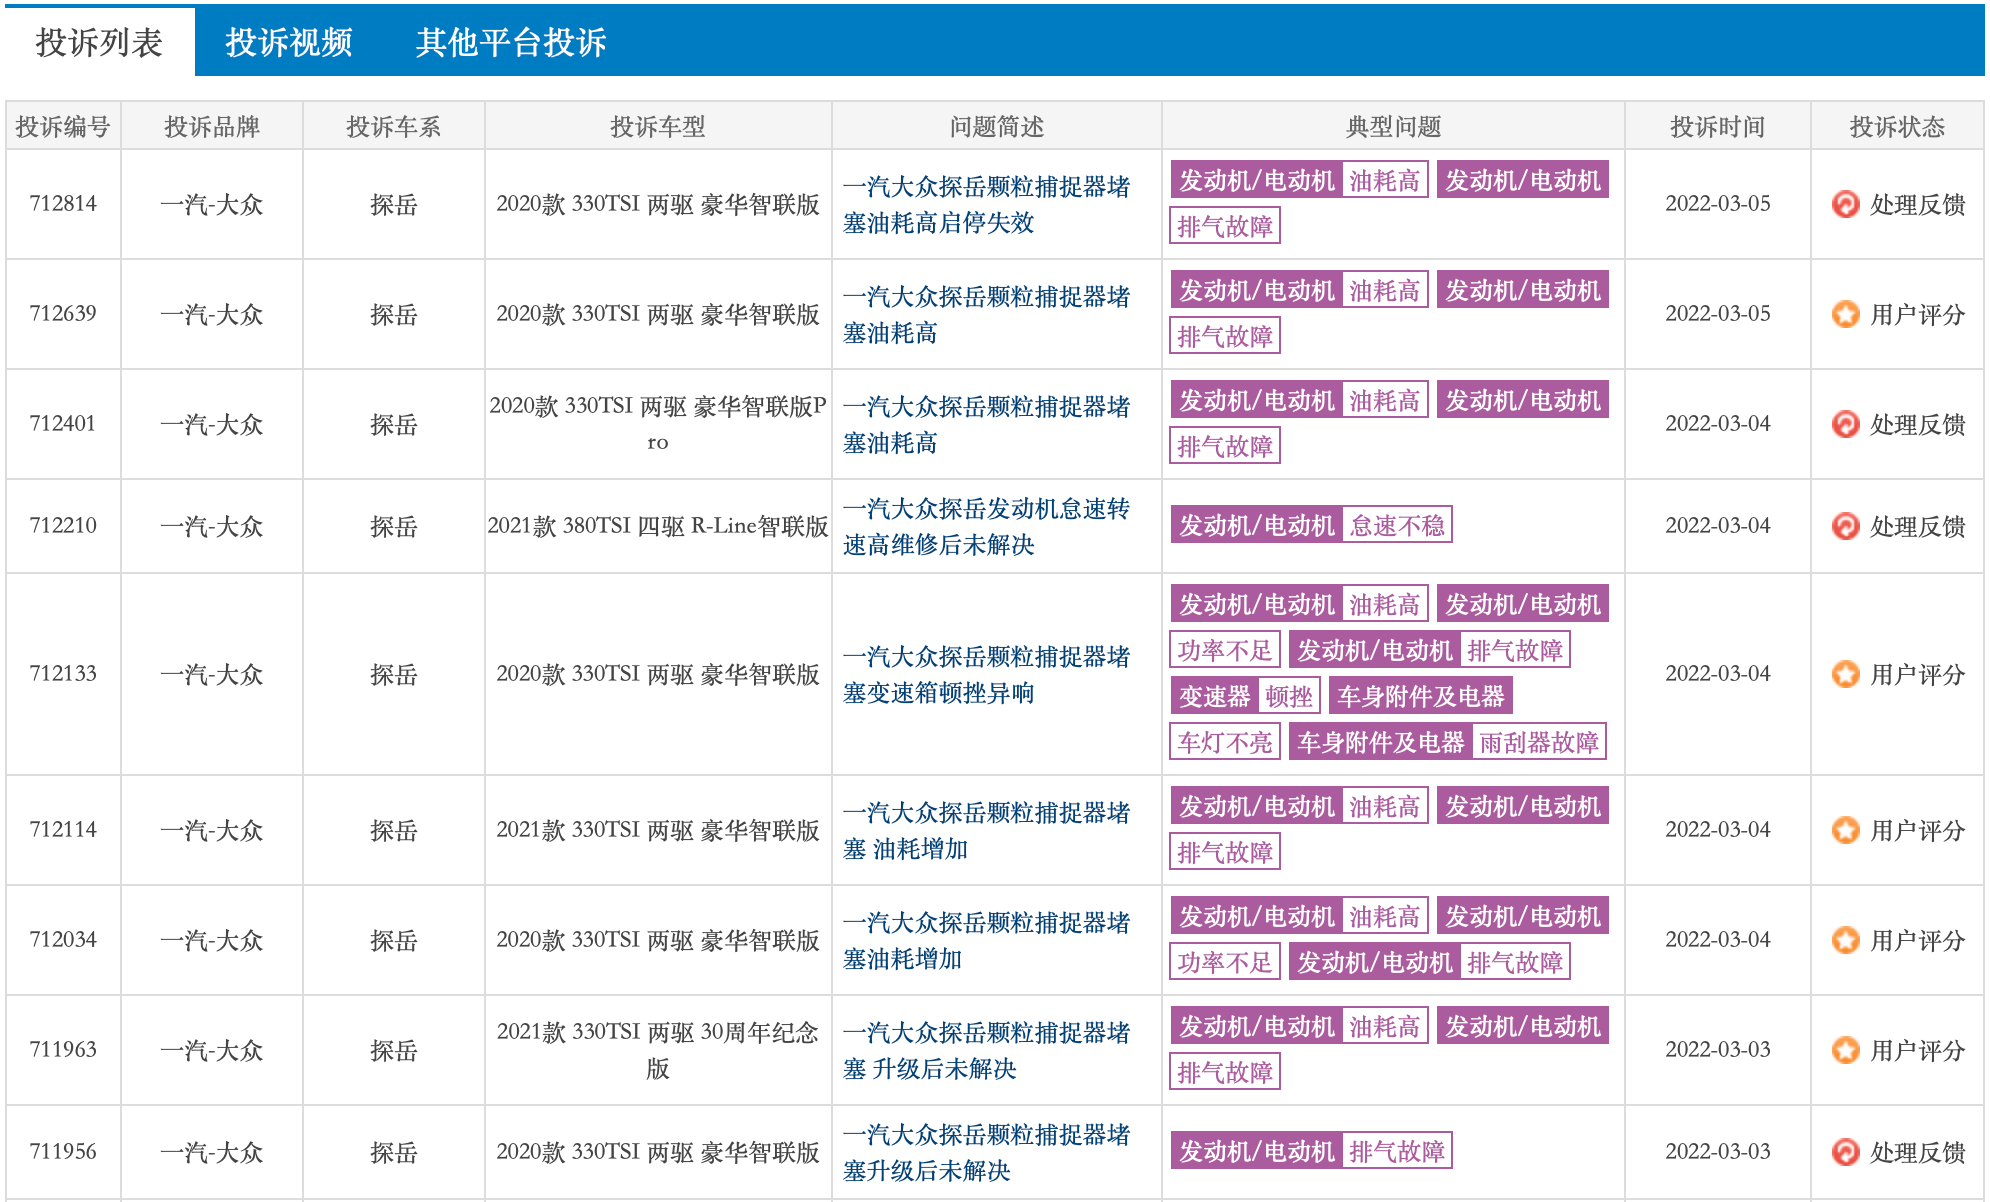Click the 典型问题 column header
1990x1202 pixels.
tap(1393, 127)
